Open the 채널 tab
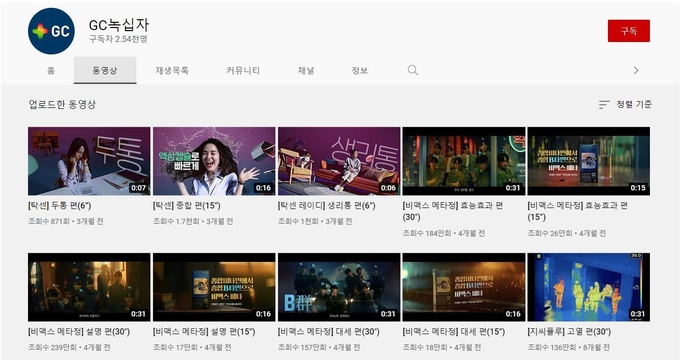680x360 pixels. [x=306, y=70]
